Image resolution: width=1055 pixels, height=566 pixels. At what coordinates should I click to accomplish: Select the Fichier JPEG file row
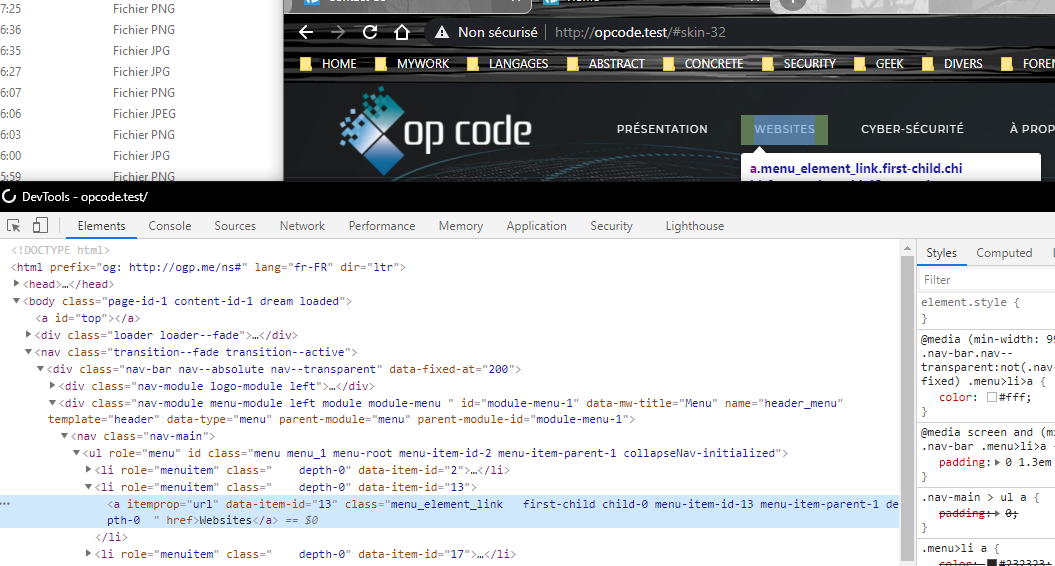tap(144, 114)
